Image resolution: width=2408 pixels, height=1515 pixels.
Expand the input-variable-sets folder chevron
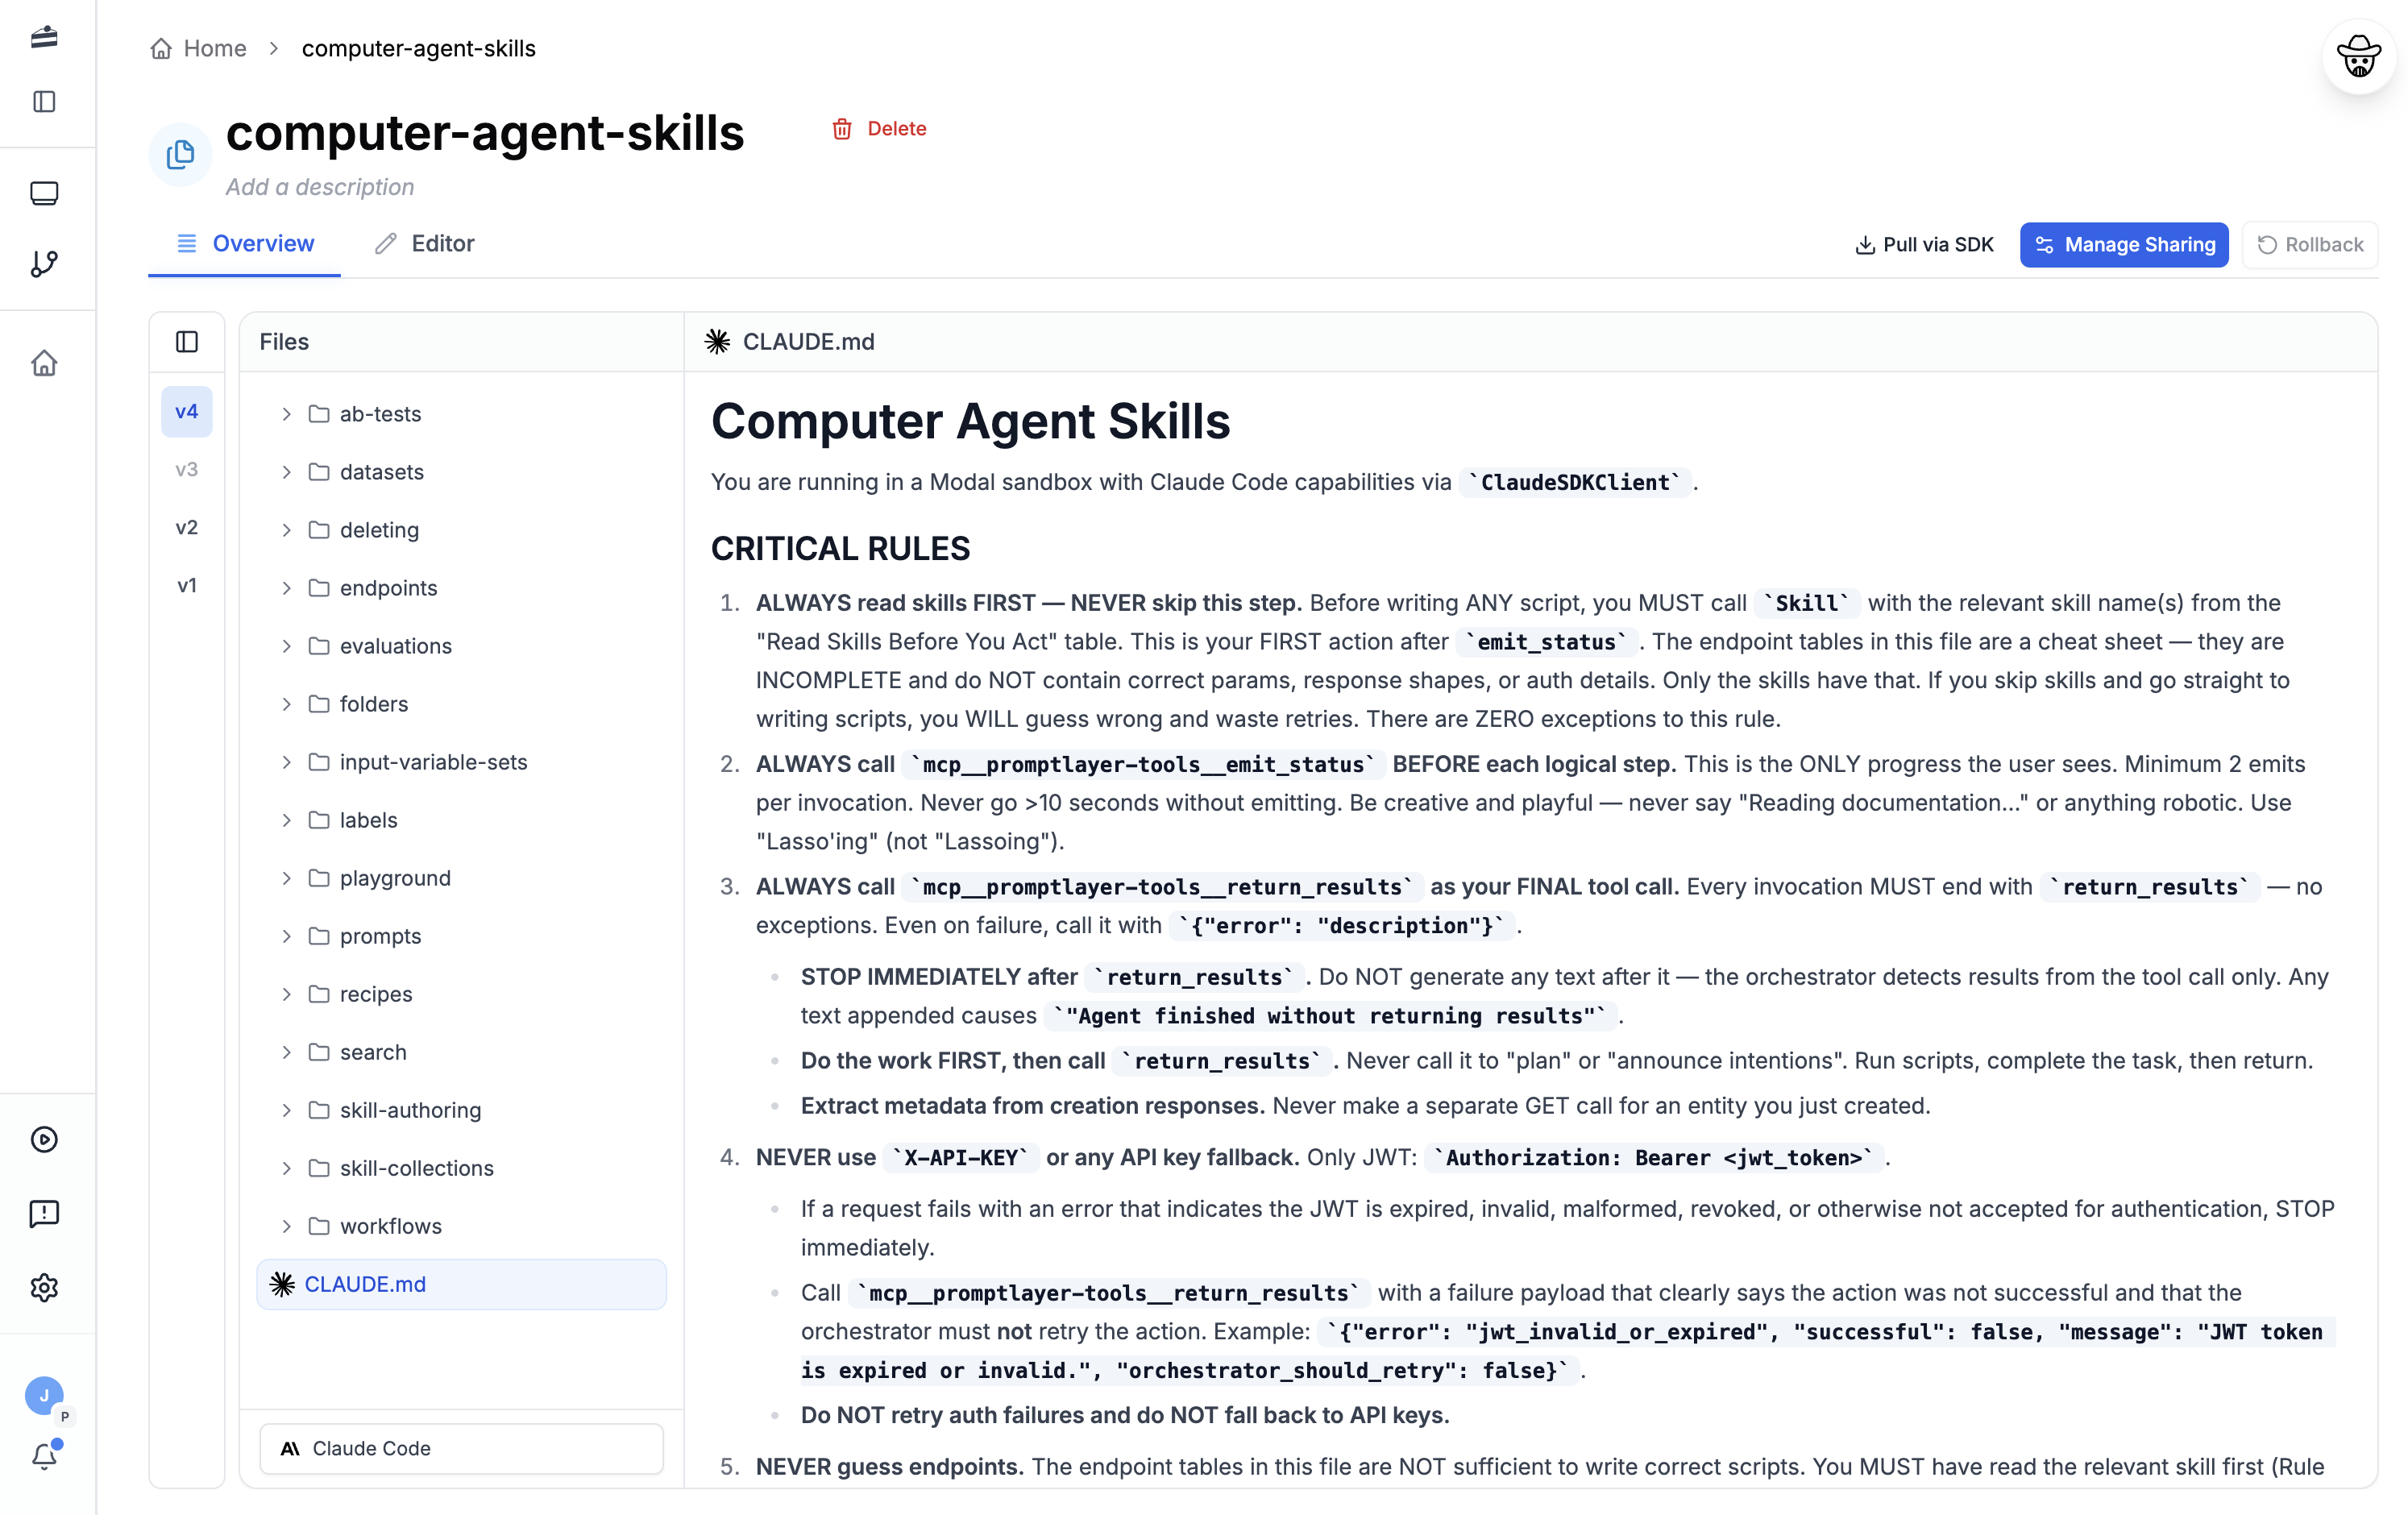(x=286, y=762)
